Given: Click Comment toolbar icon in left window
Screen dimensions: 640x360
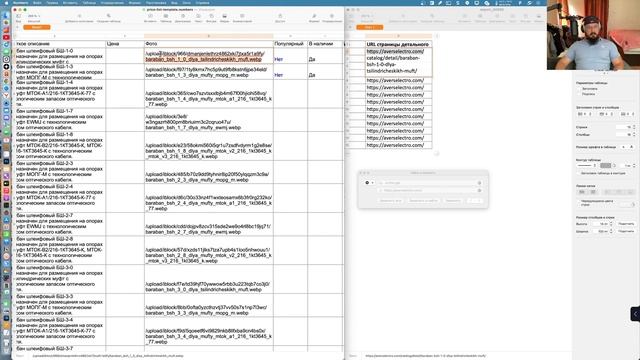Looking at the screenshot, I should click(242, 17).
